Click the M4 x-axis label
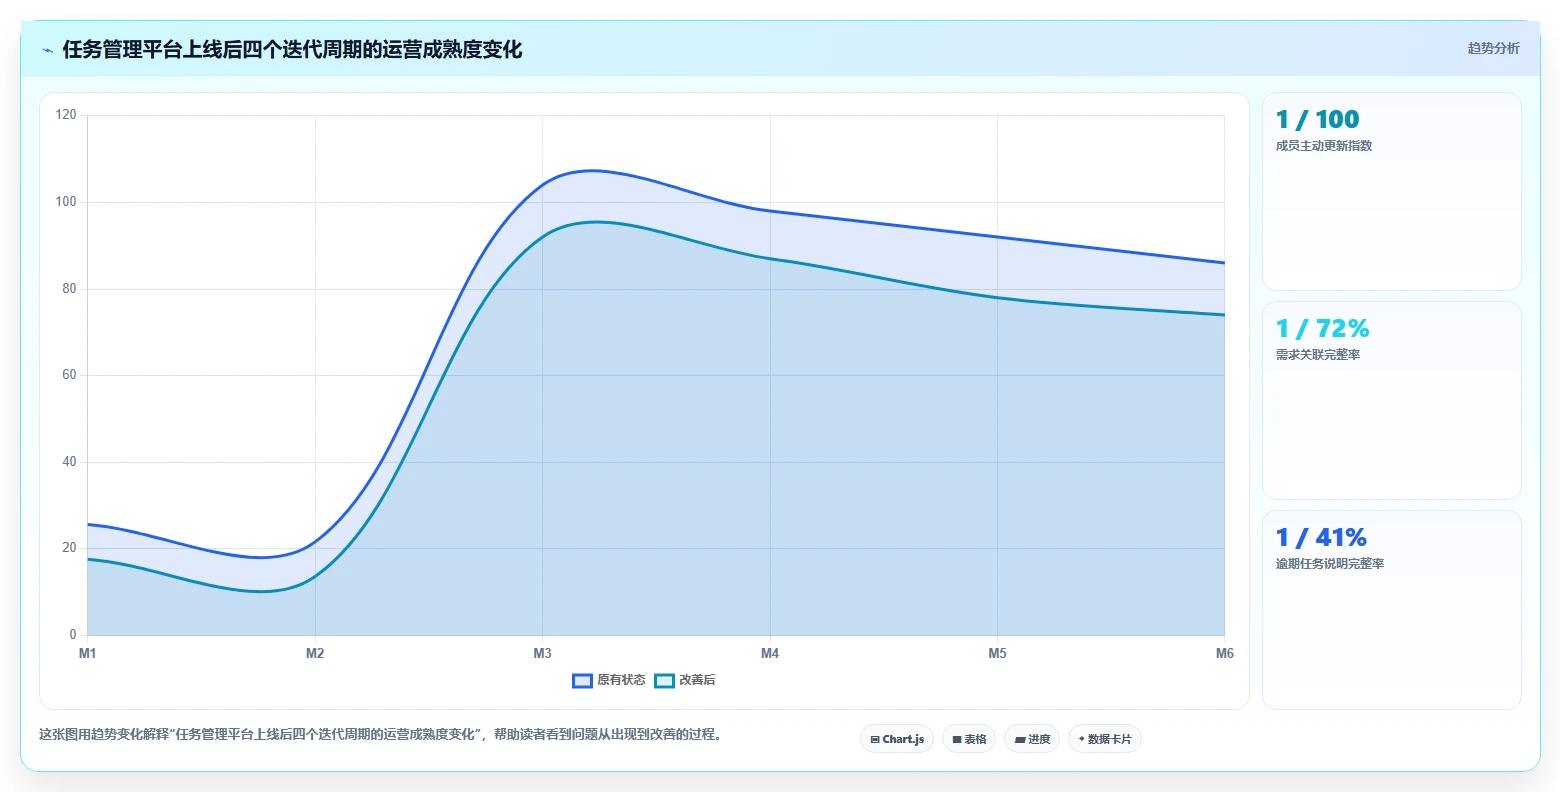The image size is (1561, 792). [x=770, y=654]
